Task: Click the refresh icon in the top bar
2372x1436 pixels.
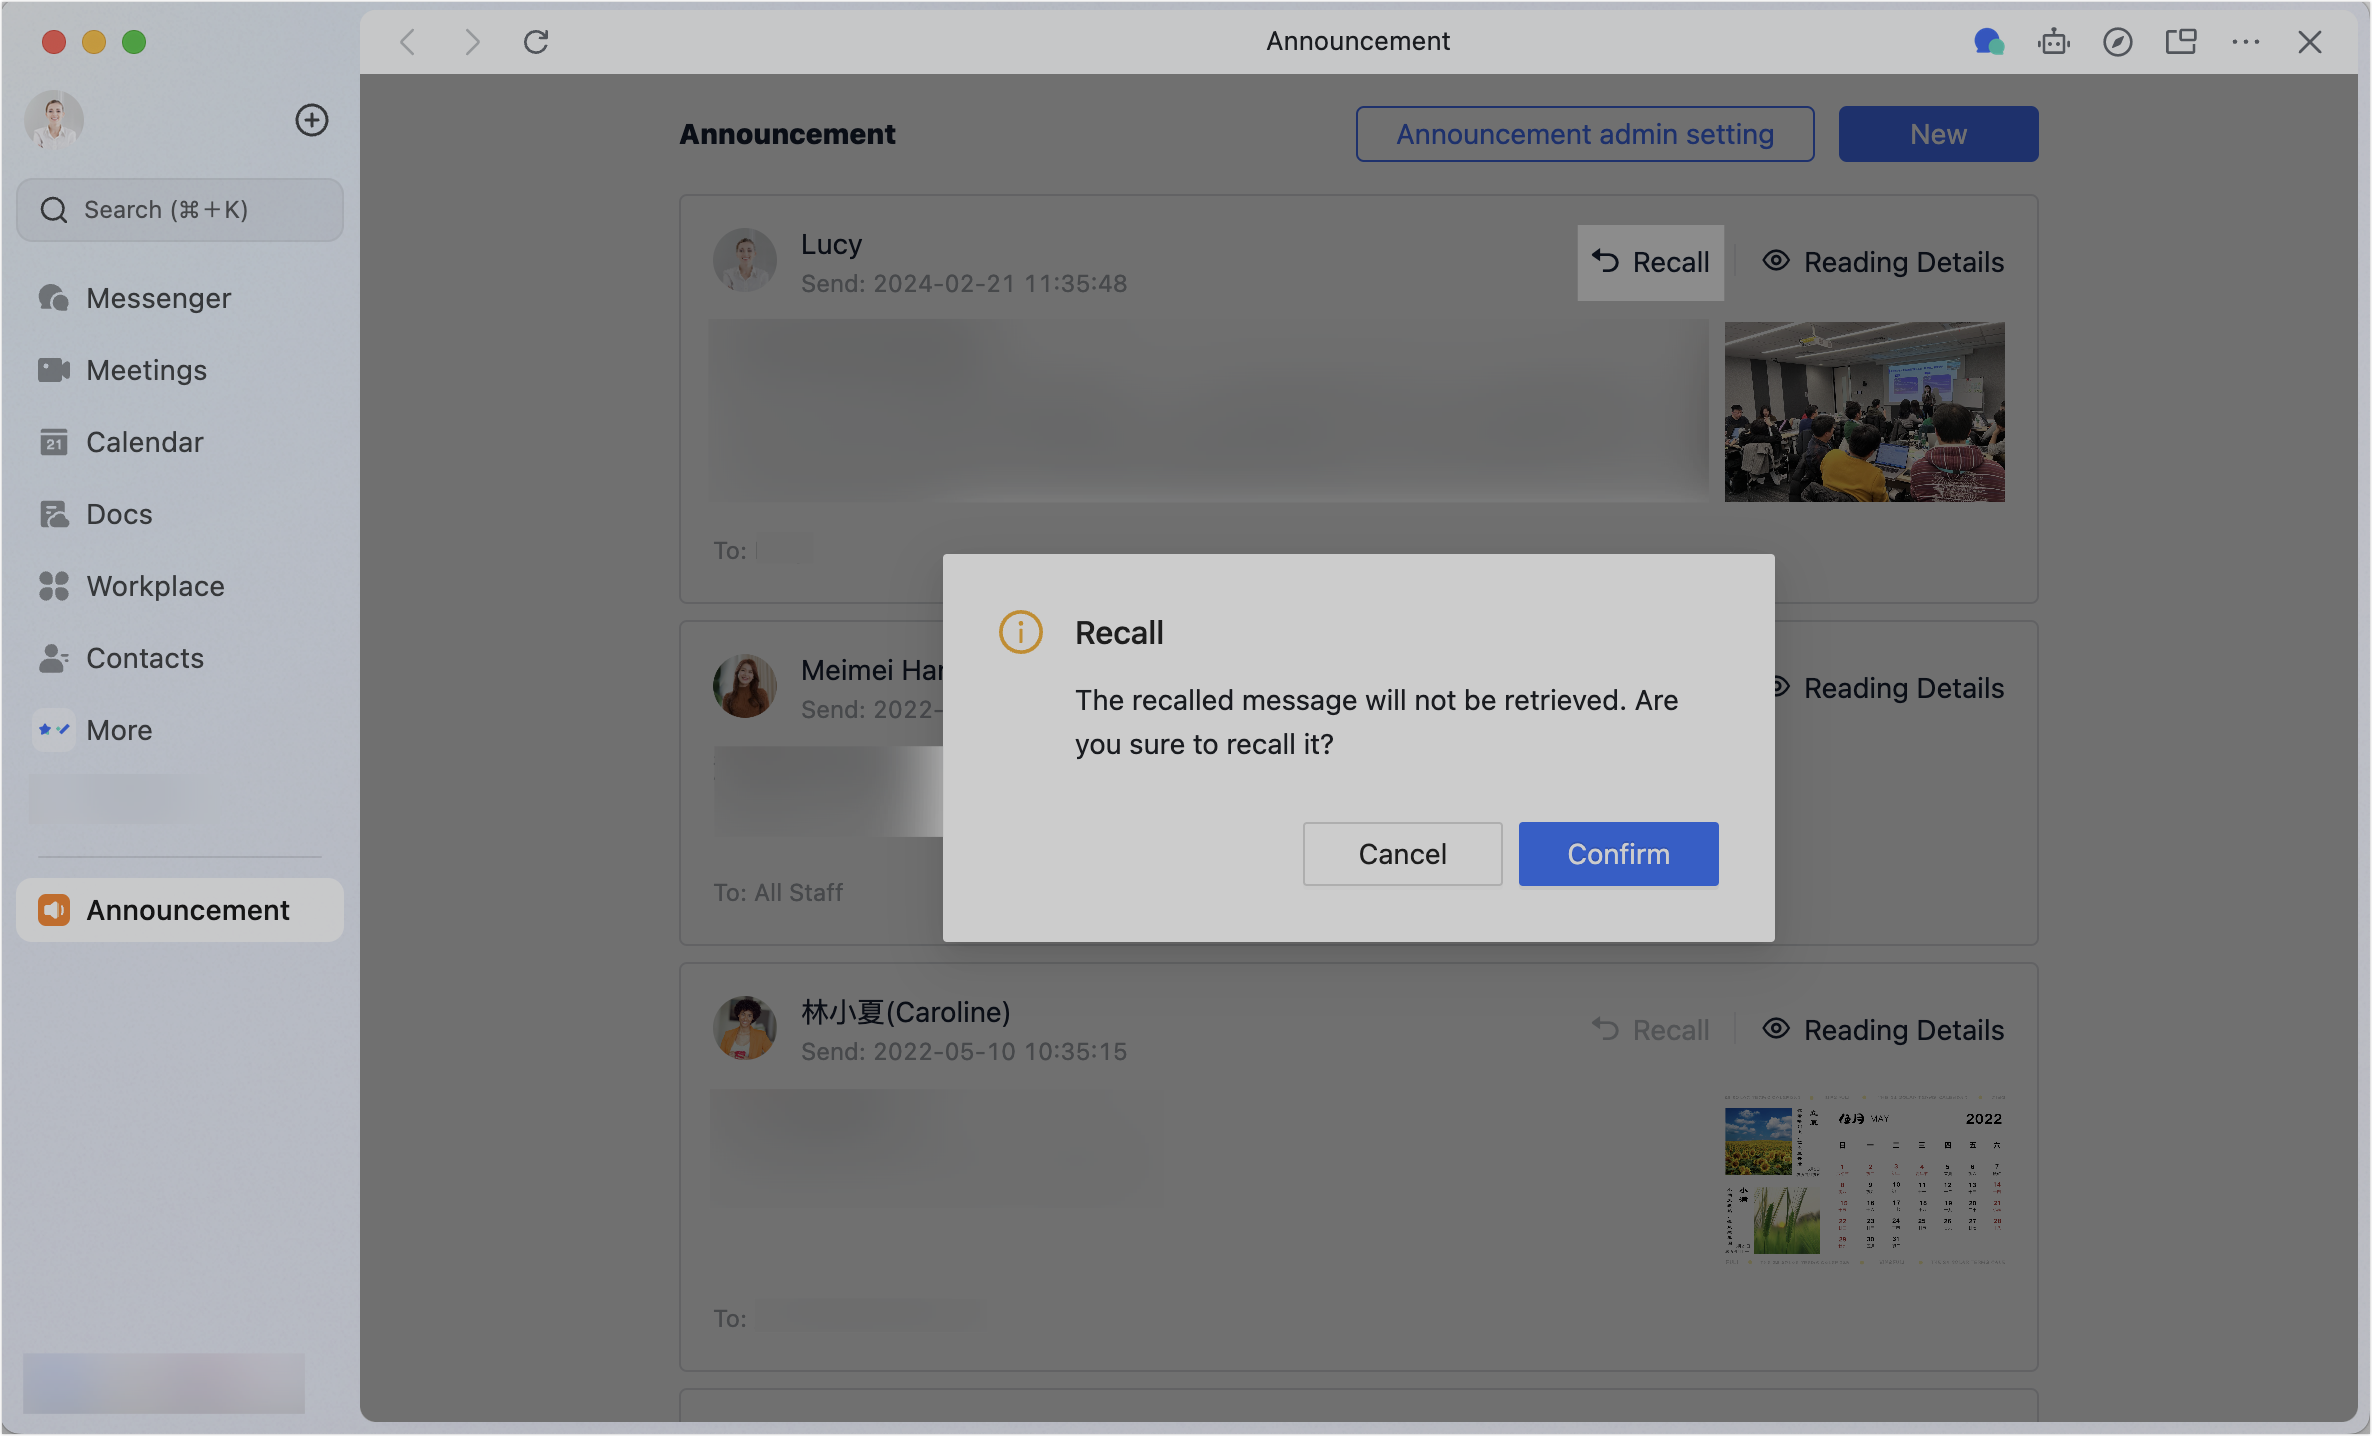Action: coord(536,42)
